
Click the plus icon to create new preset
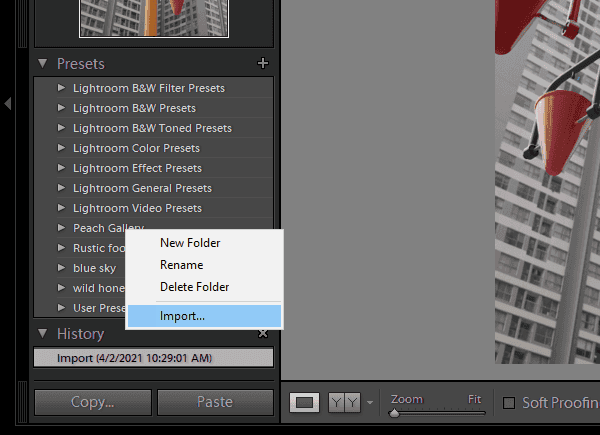[263, 63]
